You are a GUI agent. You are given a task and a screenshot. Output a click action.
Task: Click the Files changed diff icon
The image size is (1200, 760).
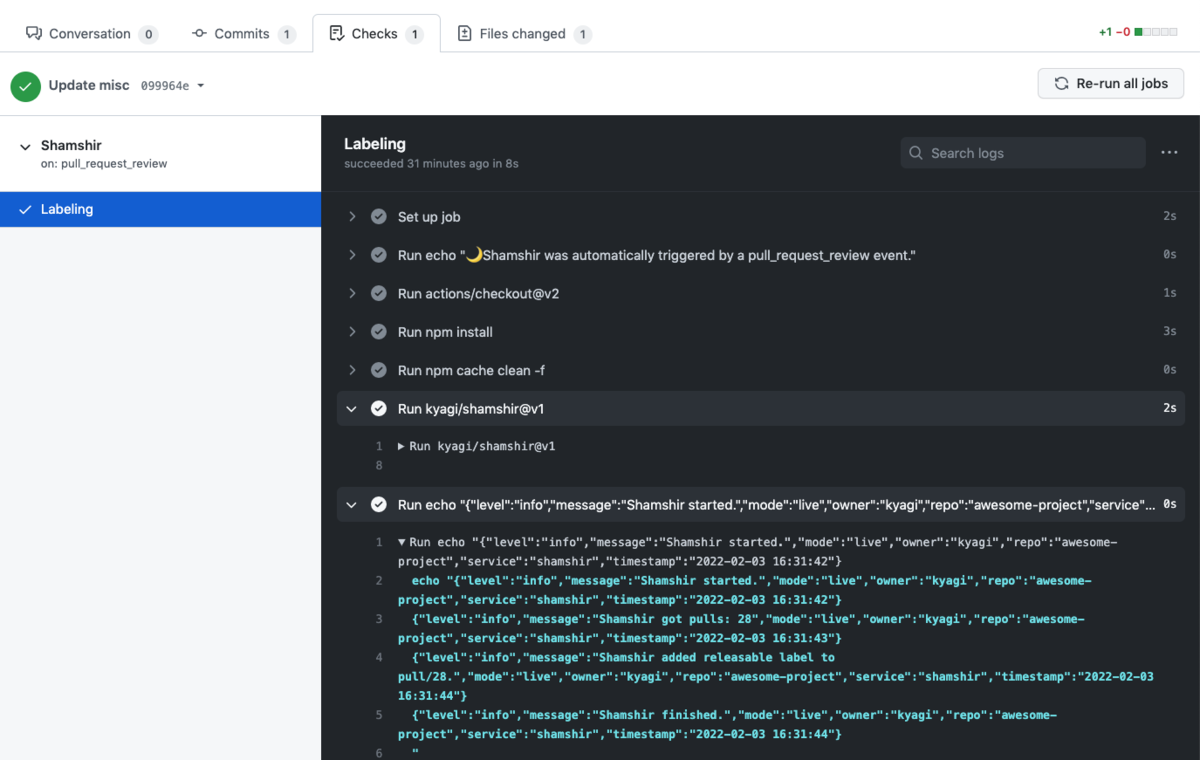pos(464,33)
